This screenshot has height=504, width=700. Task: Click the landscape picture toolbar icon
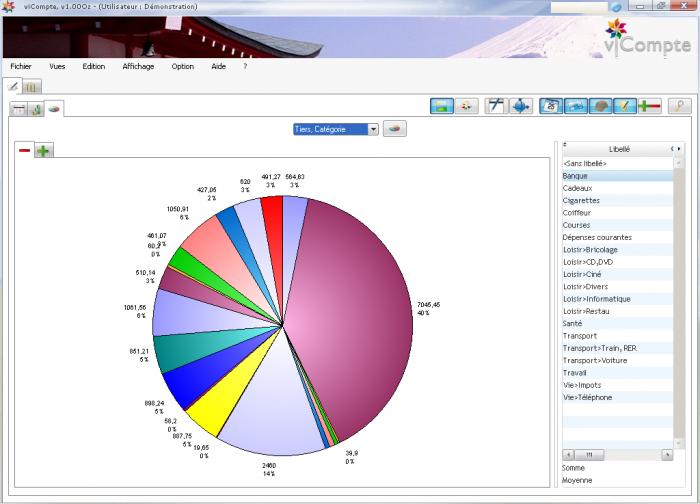click(442, 105)
